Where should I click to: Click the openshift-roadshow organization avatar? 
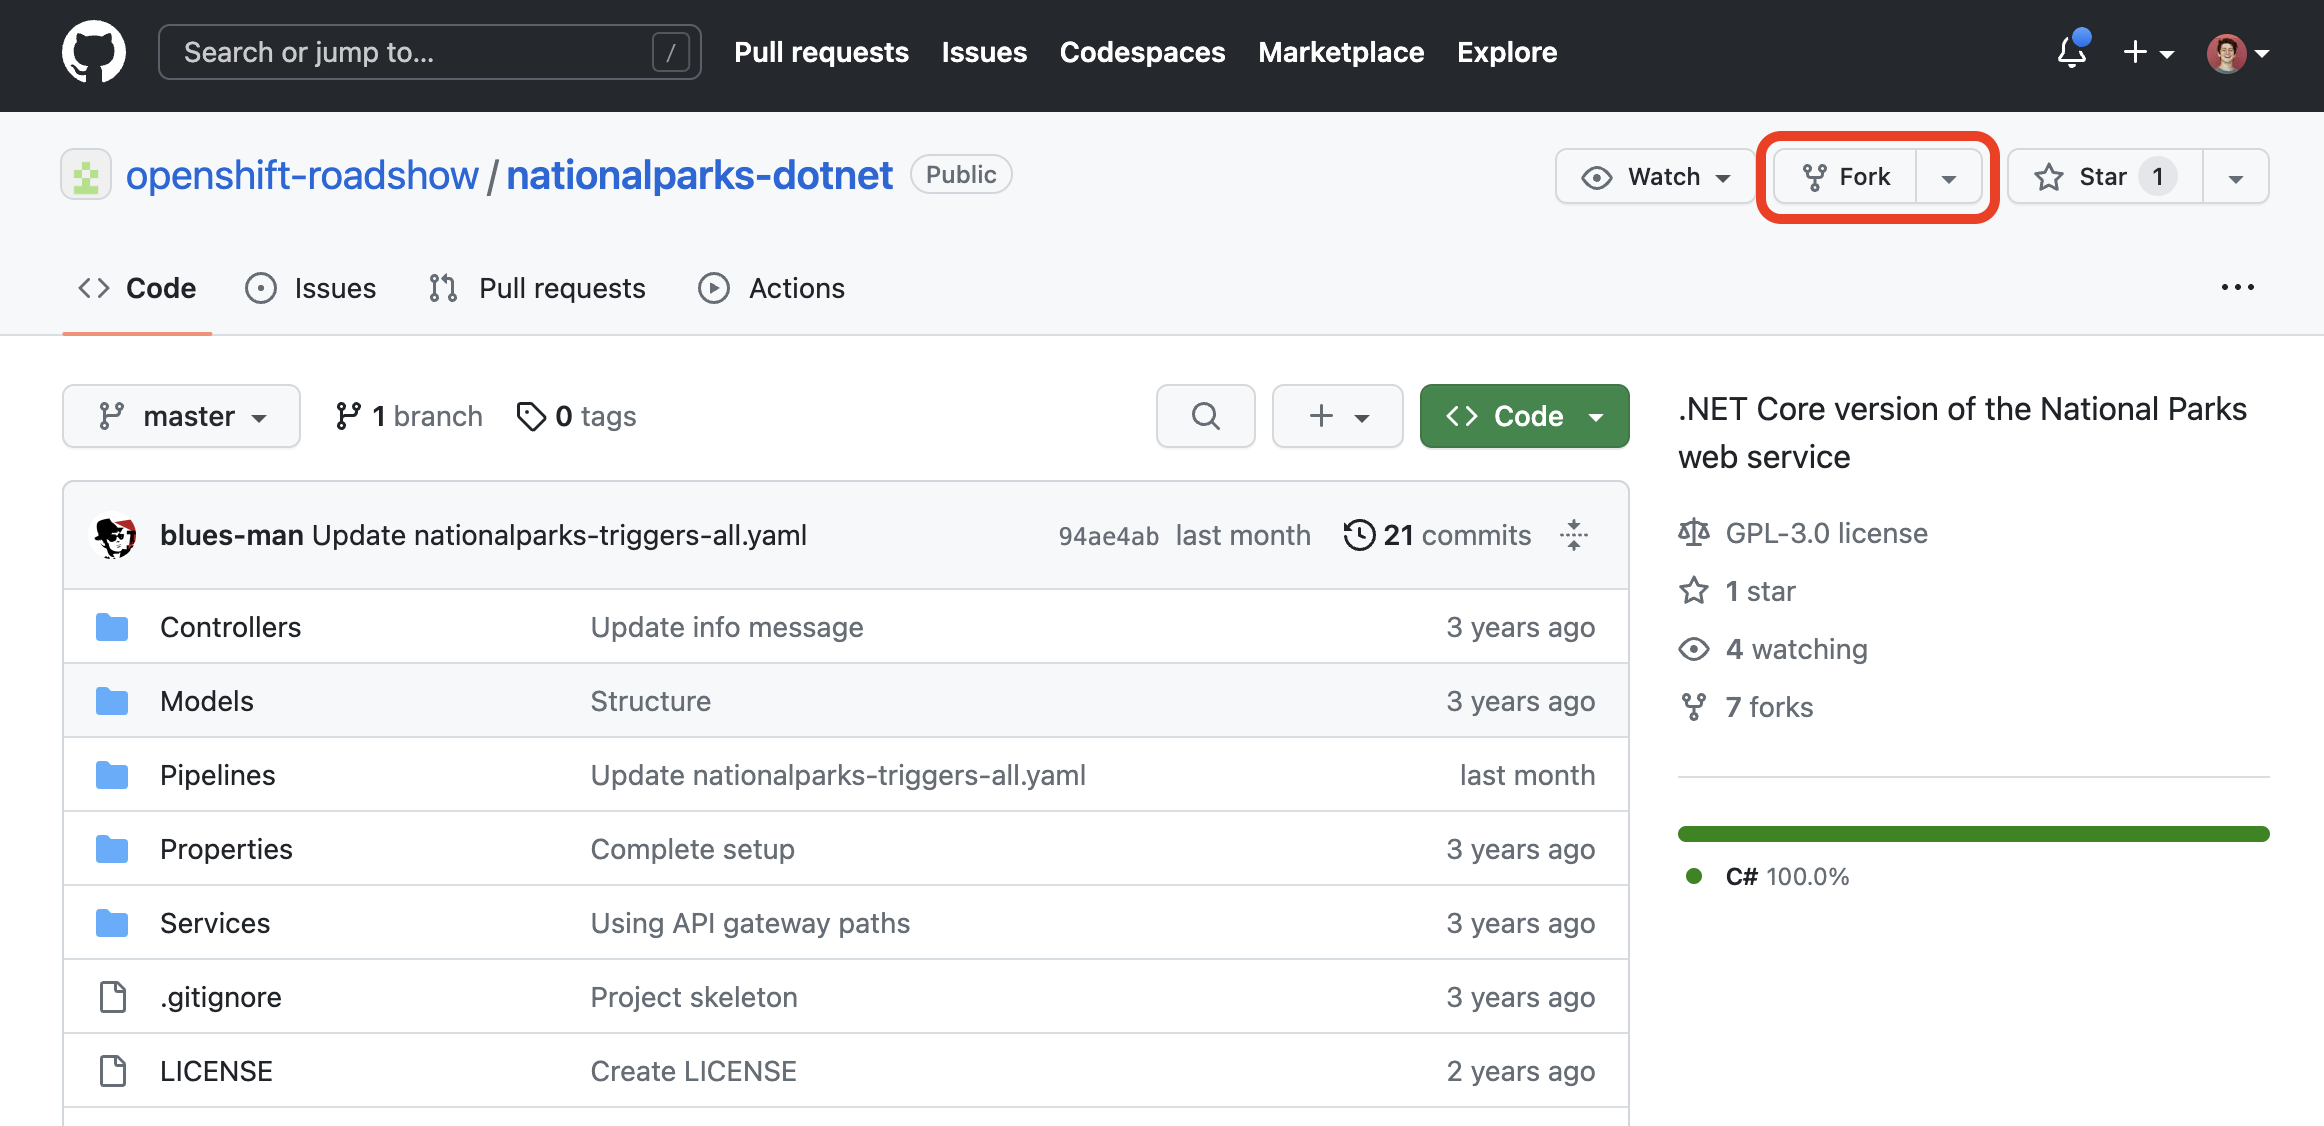(x=86, y=176)
